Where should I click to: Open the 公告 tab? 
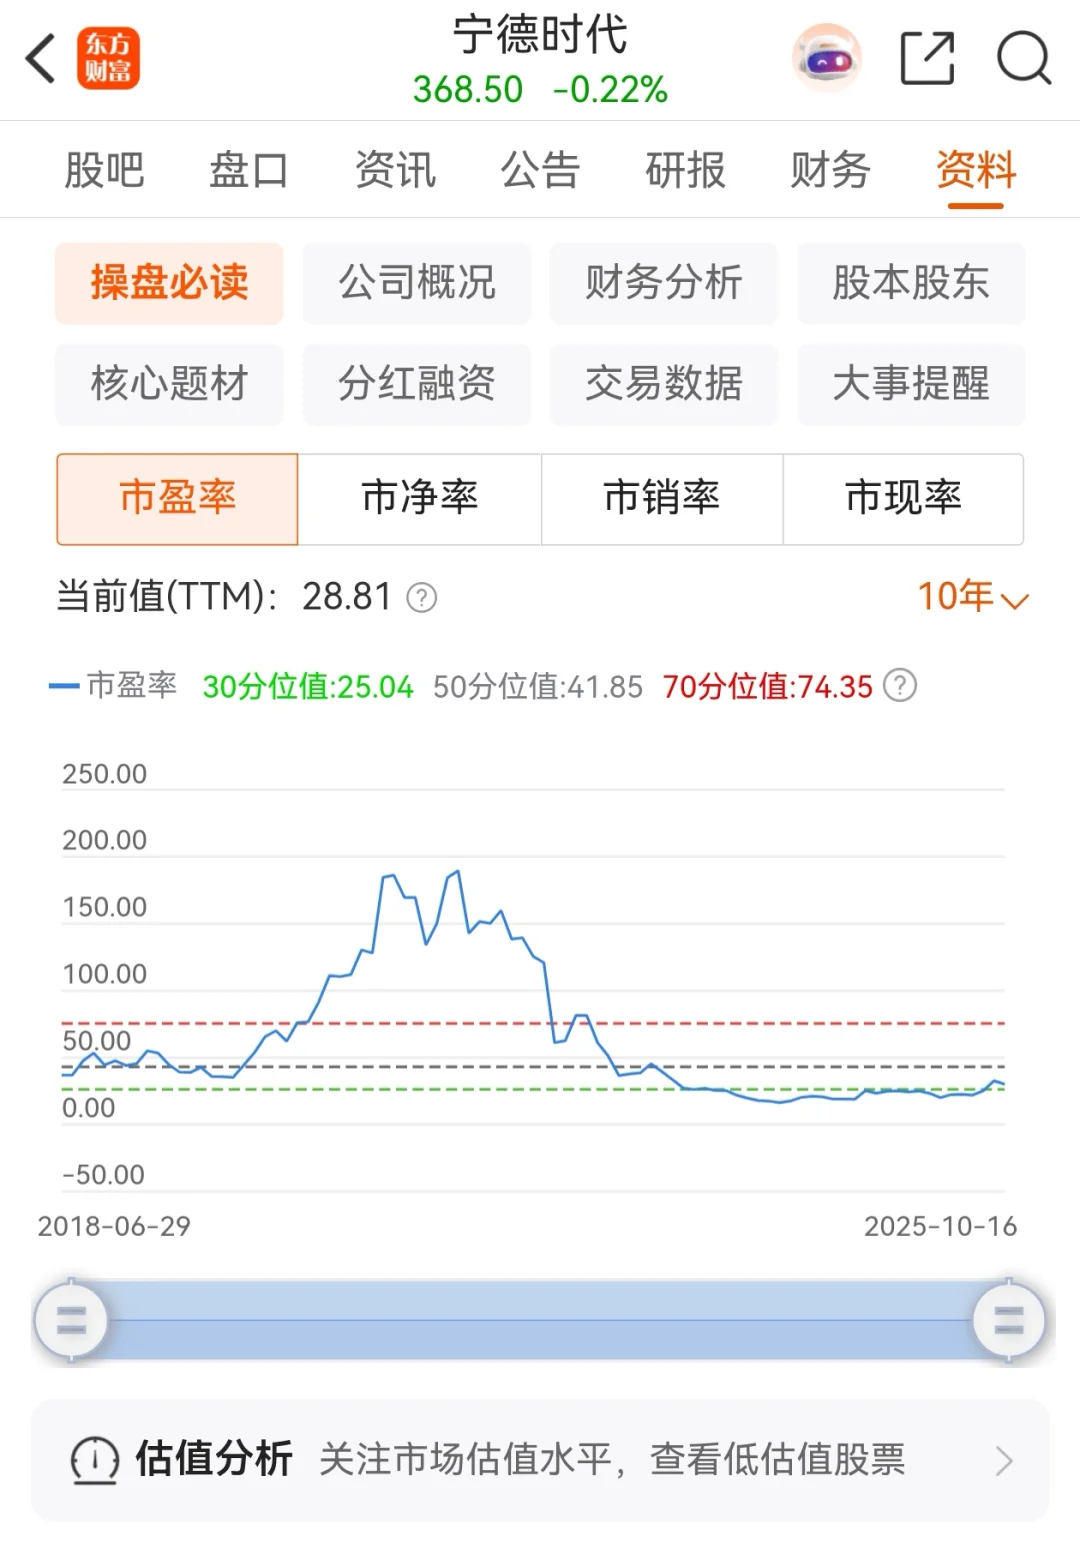(x=540, y=170)
